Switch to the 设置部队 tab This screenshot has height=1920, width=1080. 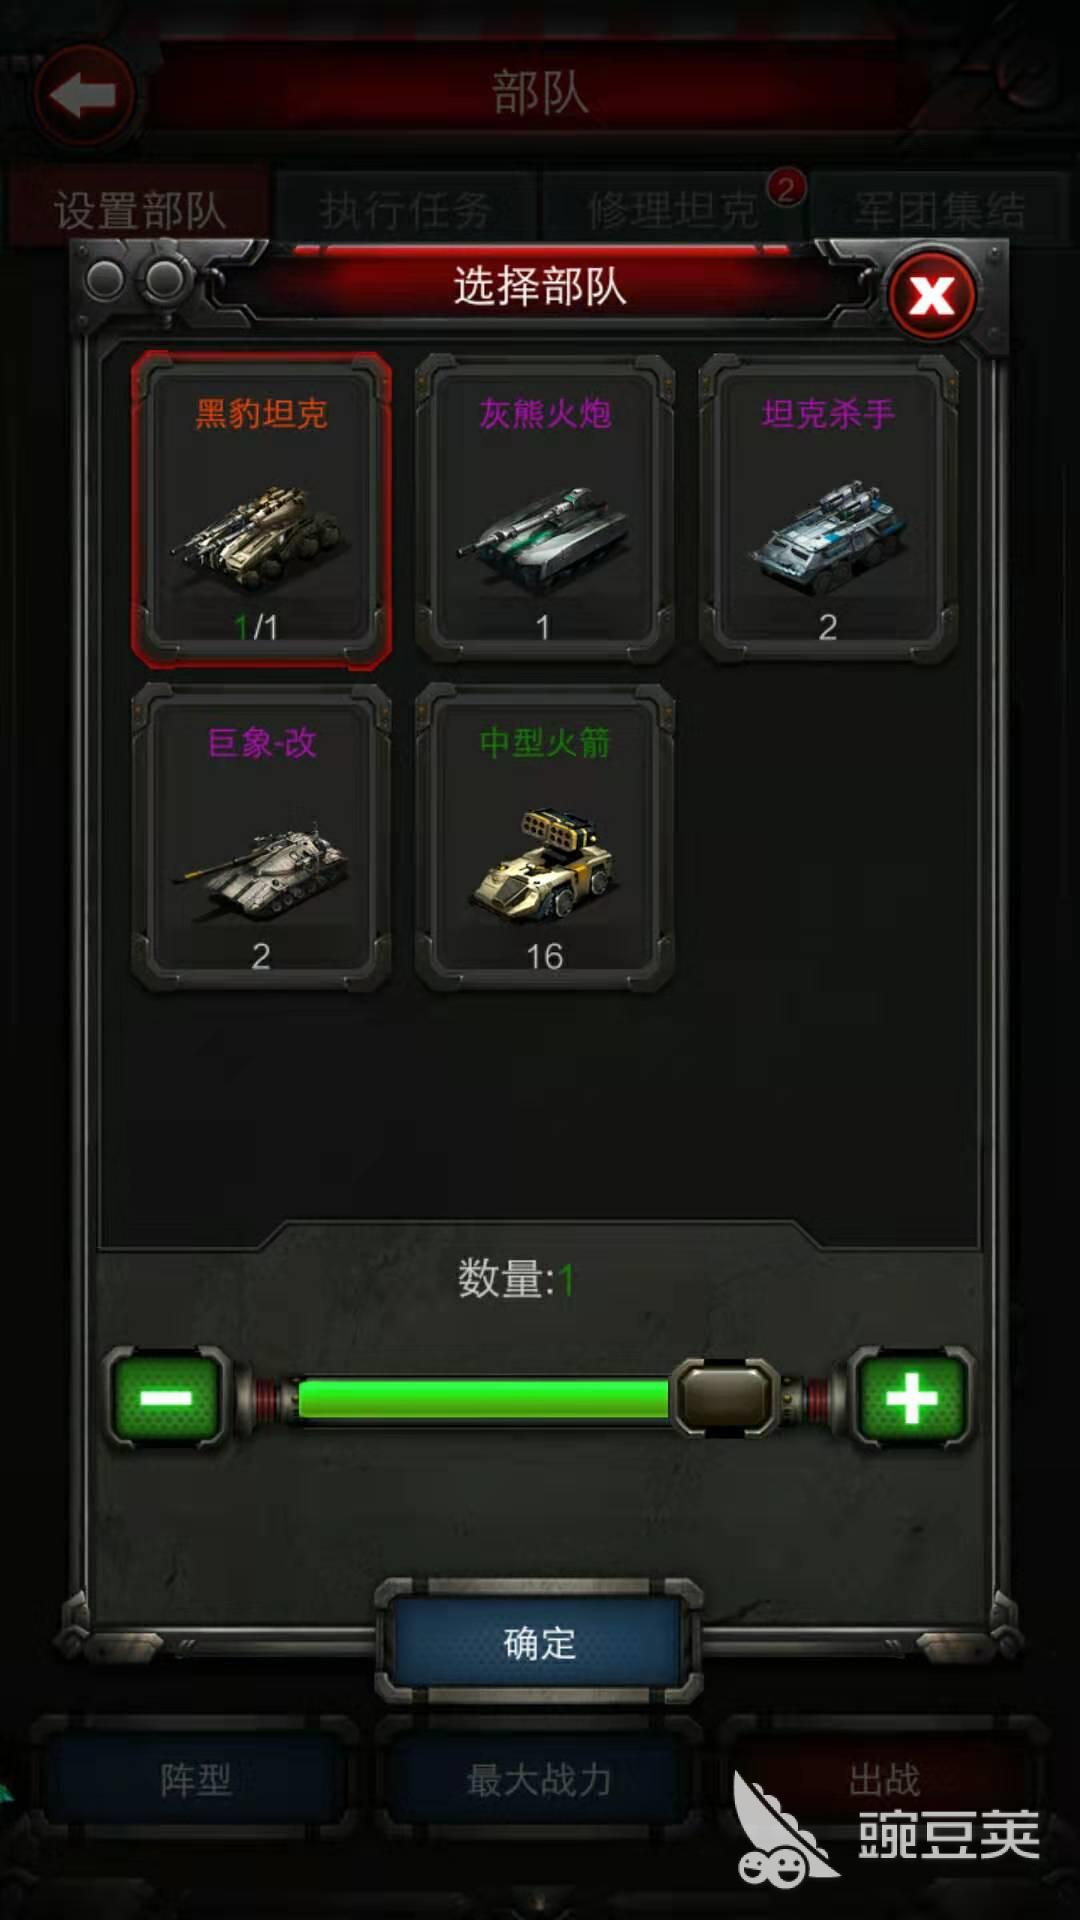139,211
